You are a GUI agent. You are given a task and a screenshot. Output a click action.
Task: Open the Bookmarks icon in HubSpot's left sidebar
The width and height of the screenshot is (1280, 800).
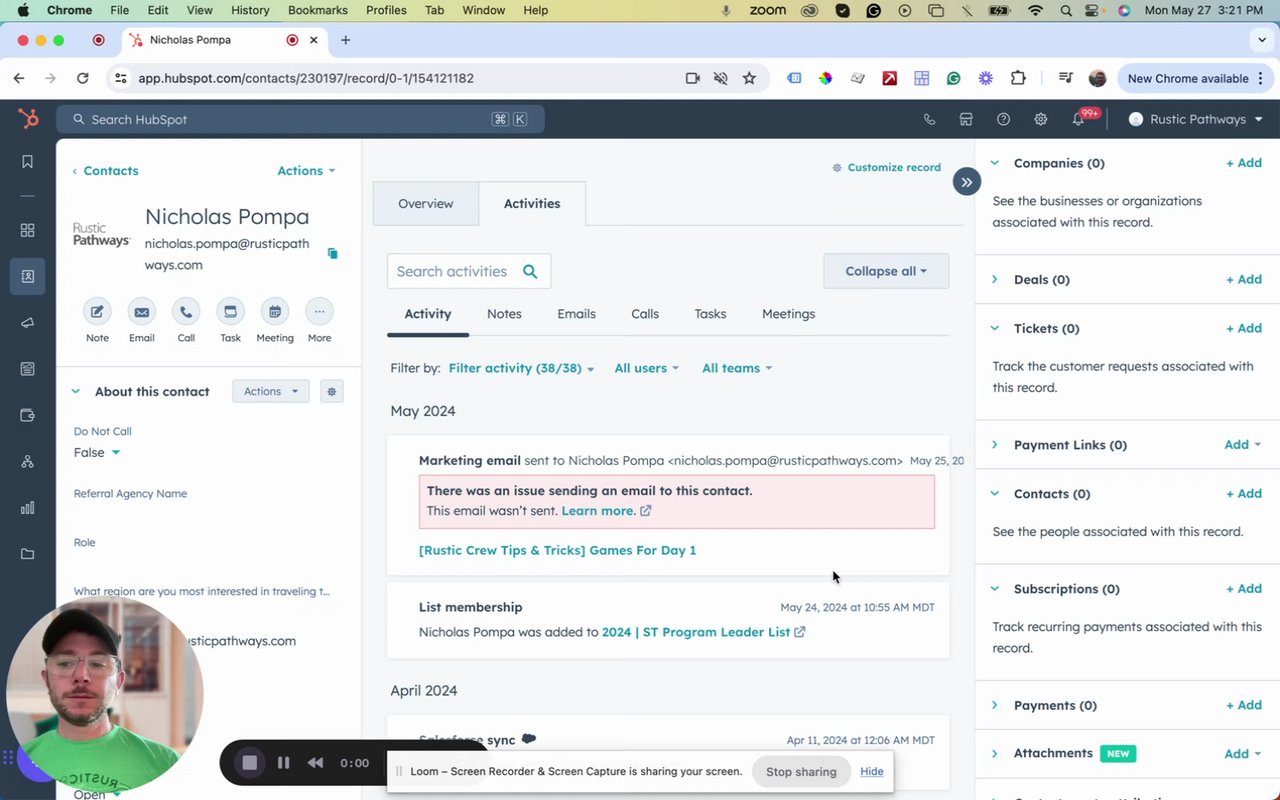tap(27, 162)
